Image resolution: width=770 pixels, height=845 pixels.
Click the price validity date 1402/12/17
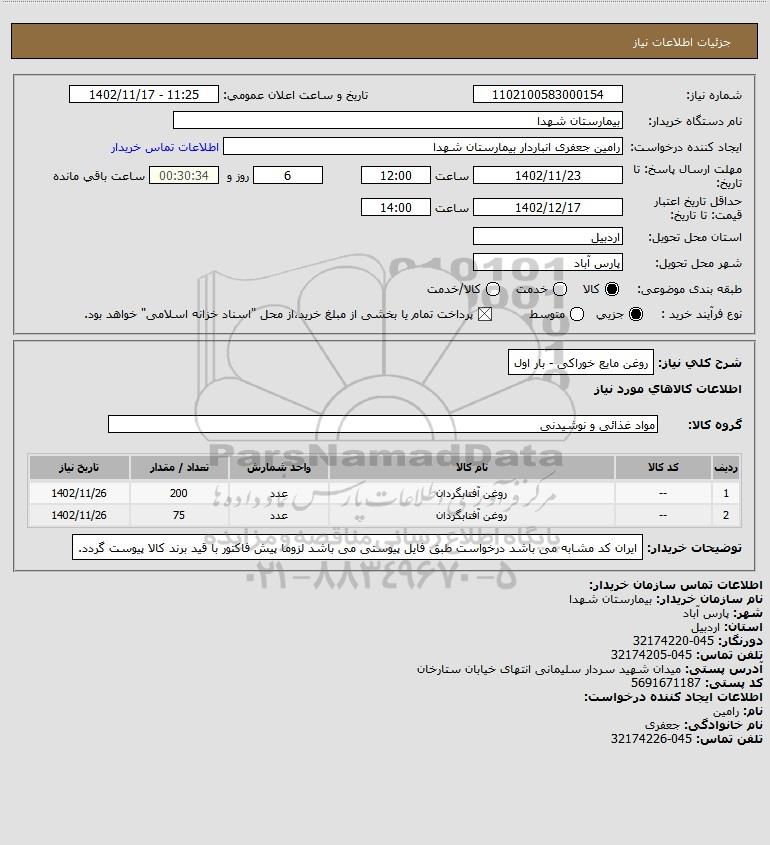click(x=547, y=207)
